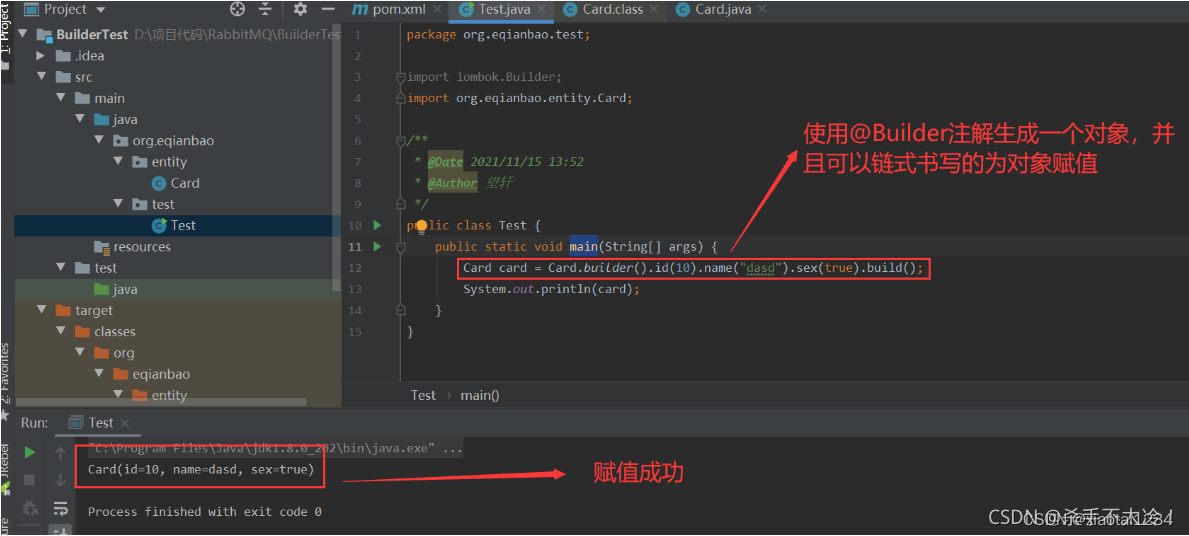Screen dimensions: 1189x536
Task: Collapse the BuilderTest project root
Action: (x=21, y=35)
